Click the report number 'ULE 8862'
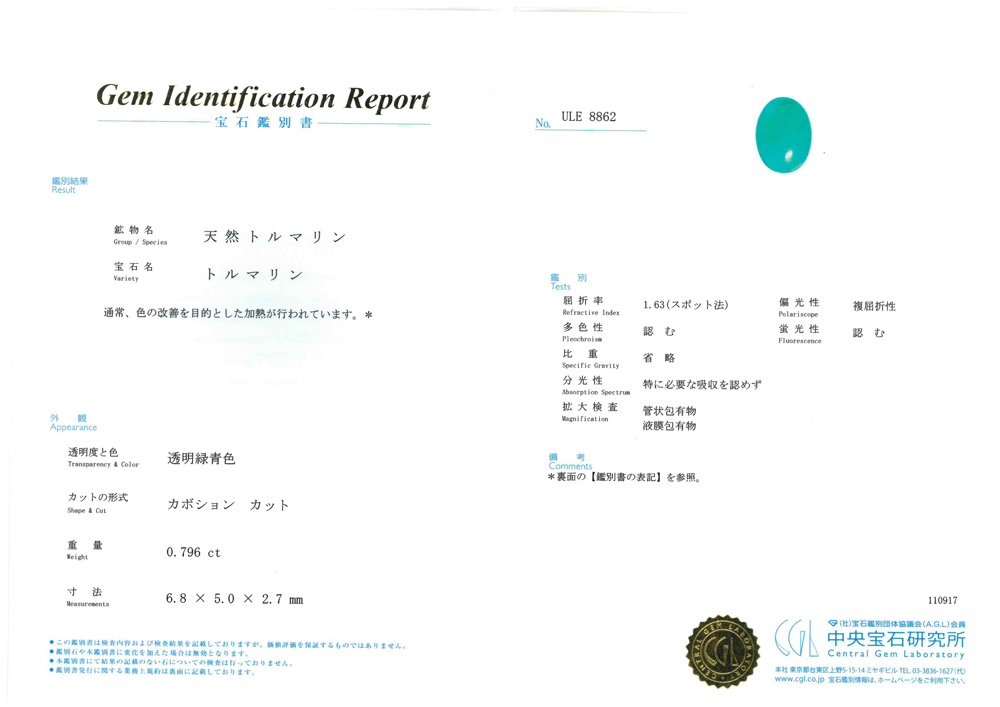This screenshot has width=1000, height=707. point(589,117)
